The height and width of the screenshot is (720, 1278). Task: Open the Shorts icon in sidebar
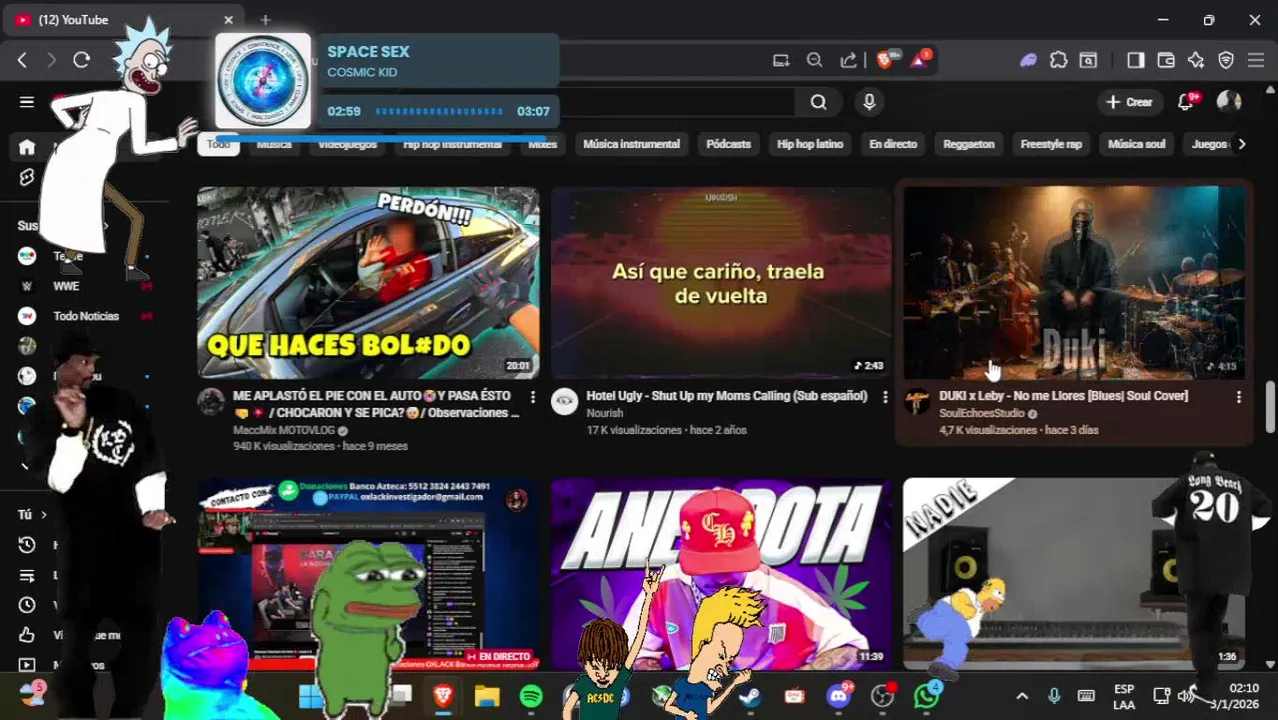(x=27, y=177)
